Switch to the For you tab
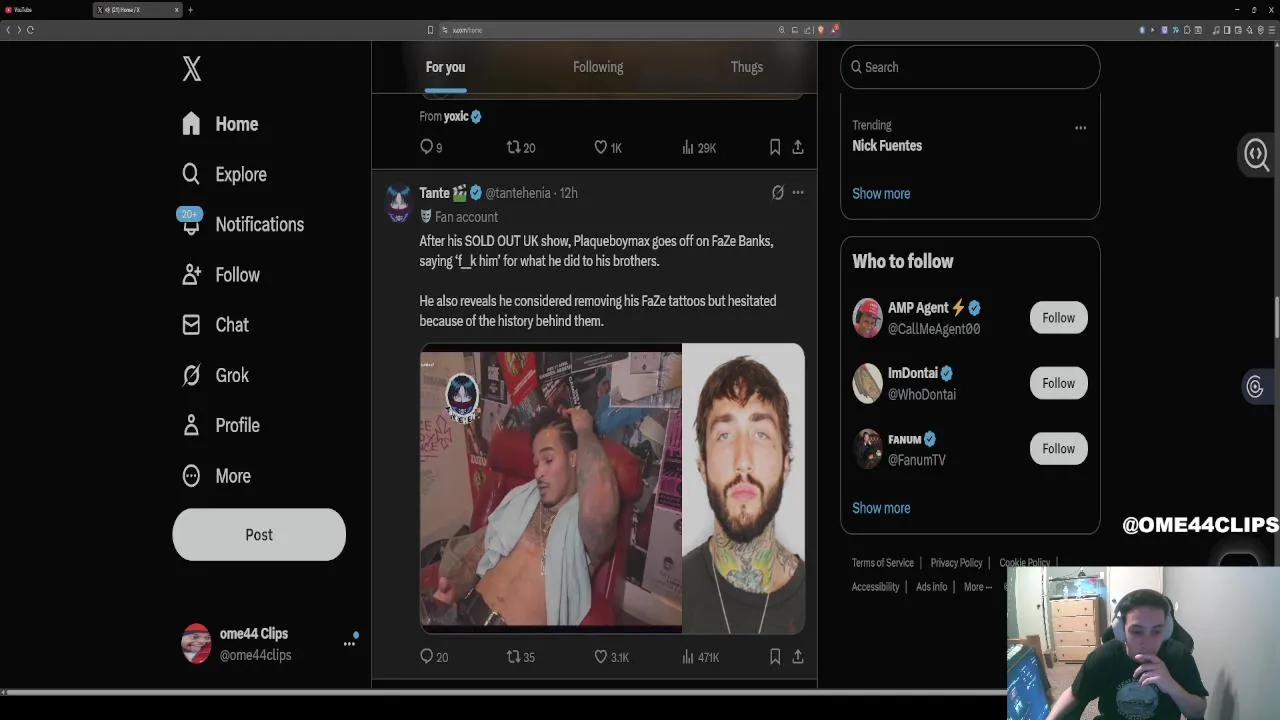The height and width of the screenshot is (720, 1280). [x=445, y=67]
